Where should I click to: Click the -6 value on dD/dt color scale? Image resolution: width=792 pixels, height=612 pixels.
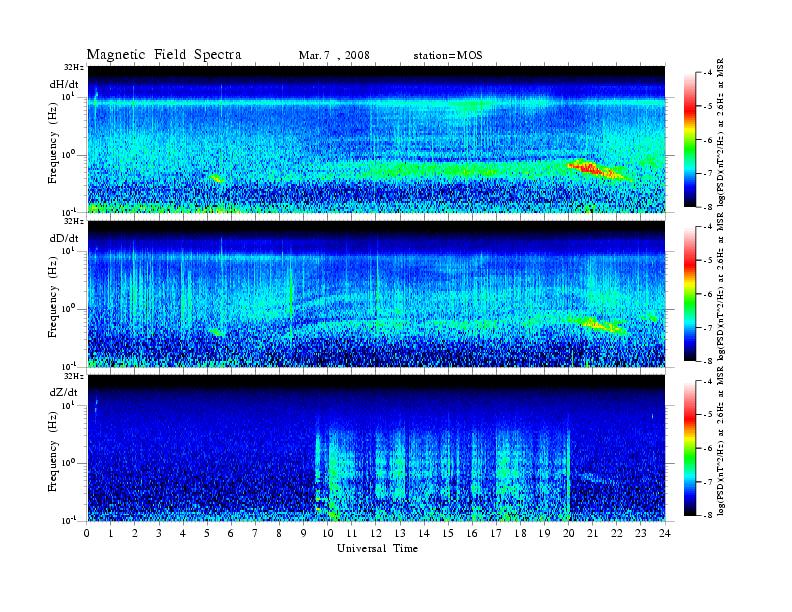[708, 294]
